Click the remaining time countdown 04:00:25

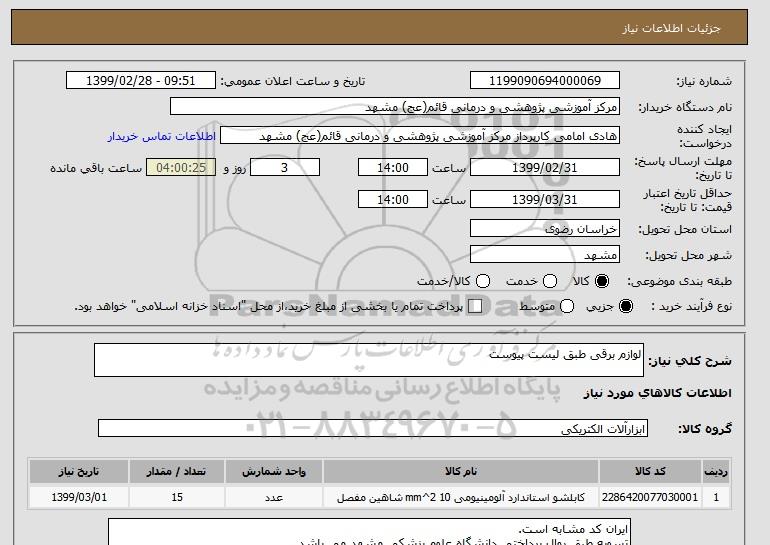[x=181, y=167]
